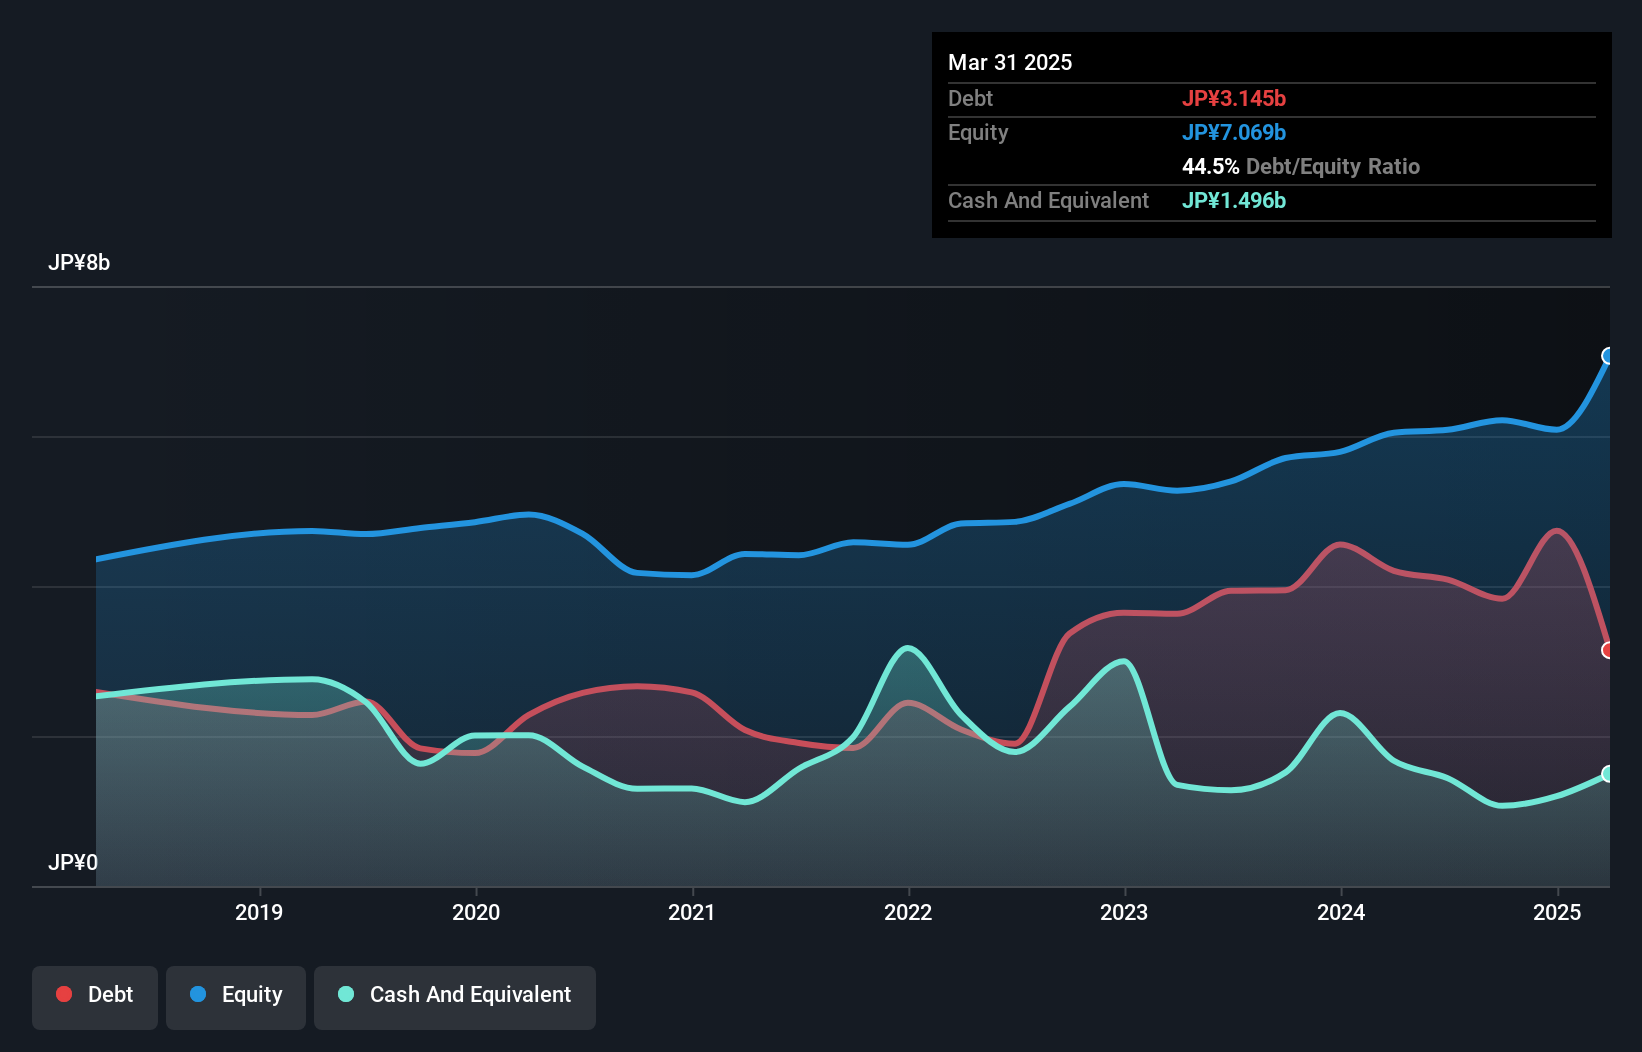
Task: Click the 2020 x-axis label
Action: click(476, 912)
